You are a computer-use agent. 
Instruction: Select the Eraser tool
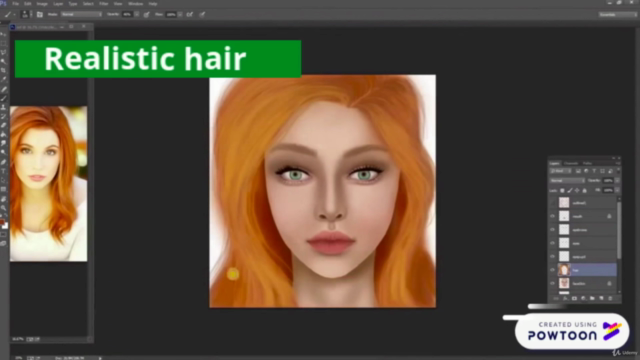tap(4, 125)
